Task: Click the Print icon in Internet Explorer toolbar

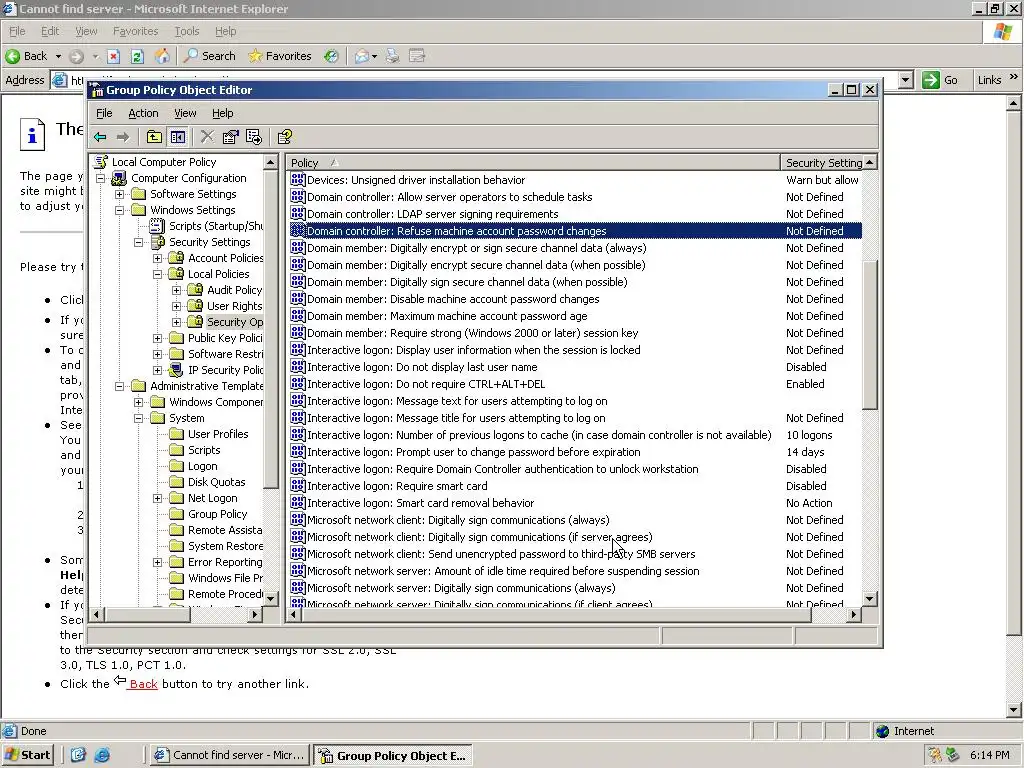Action: point(392,56)
